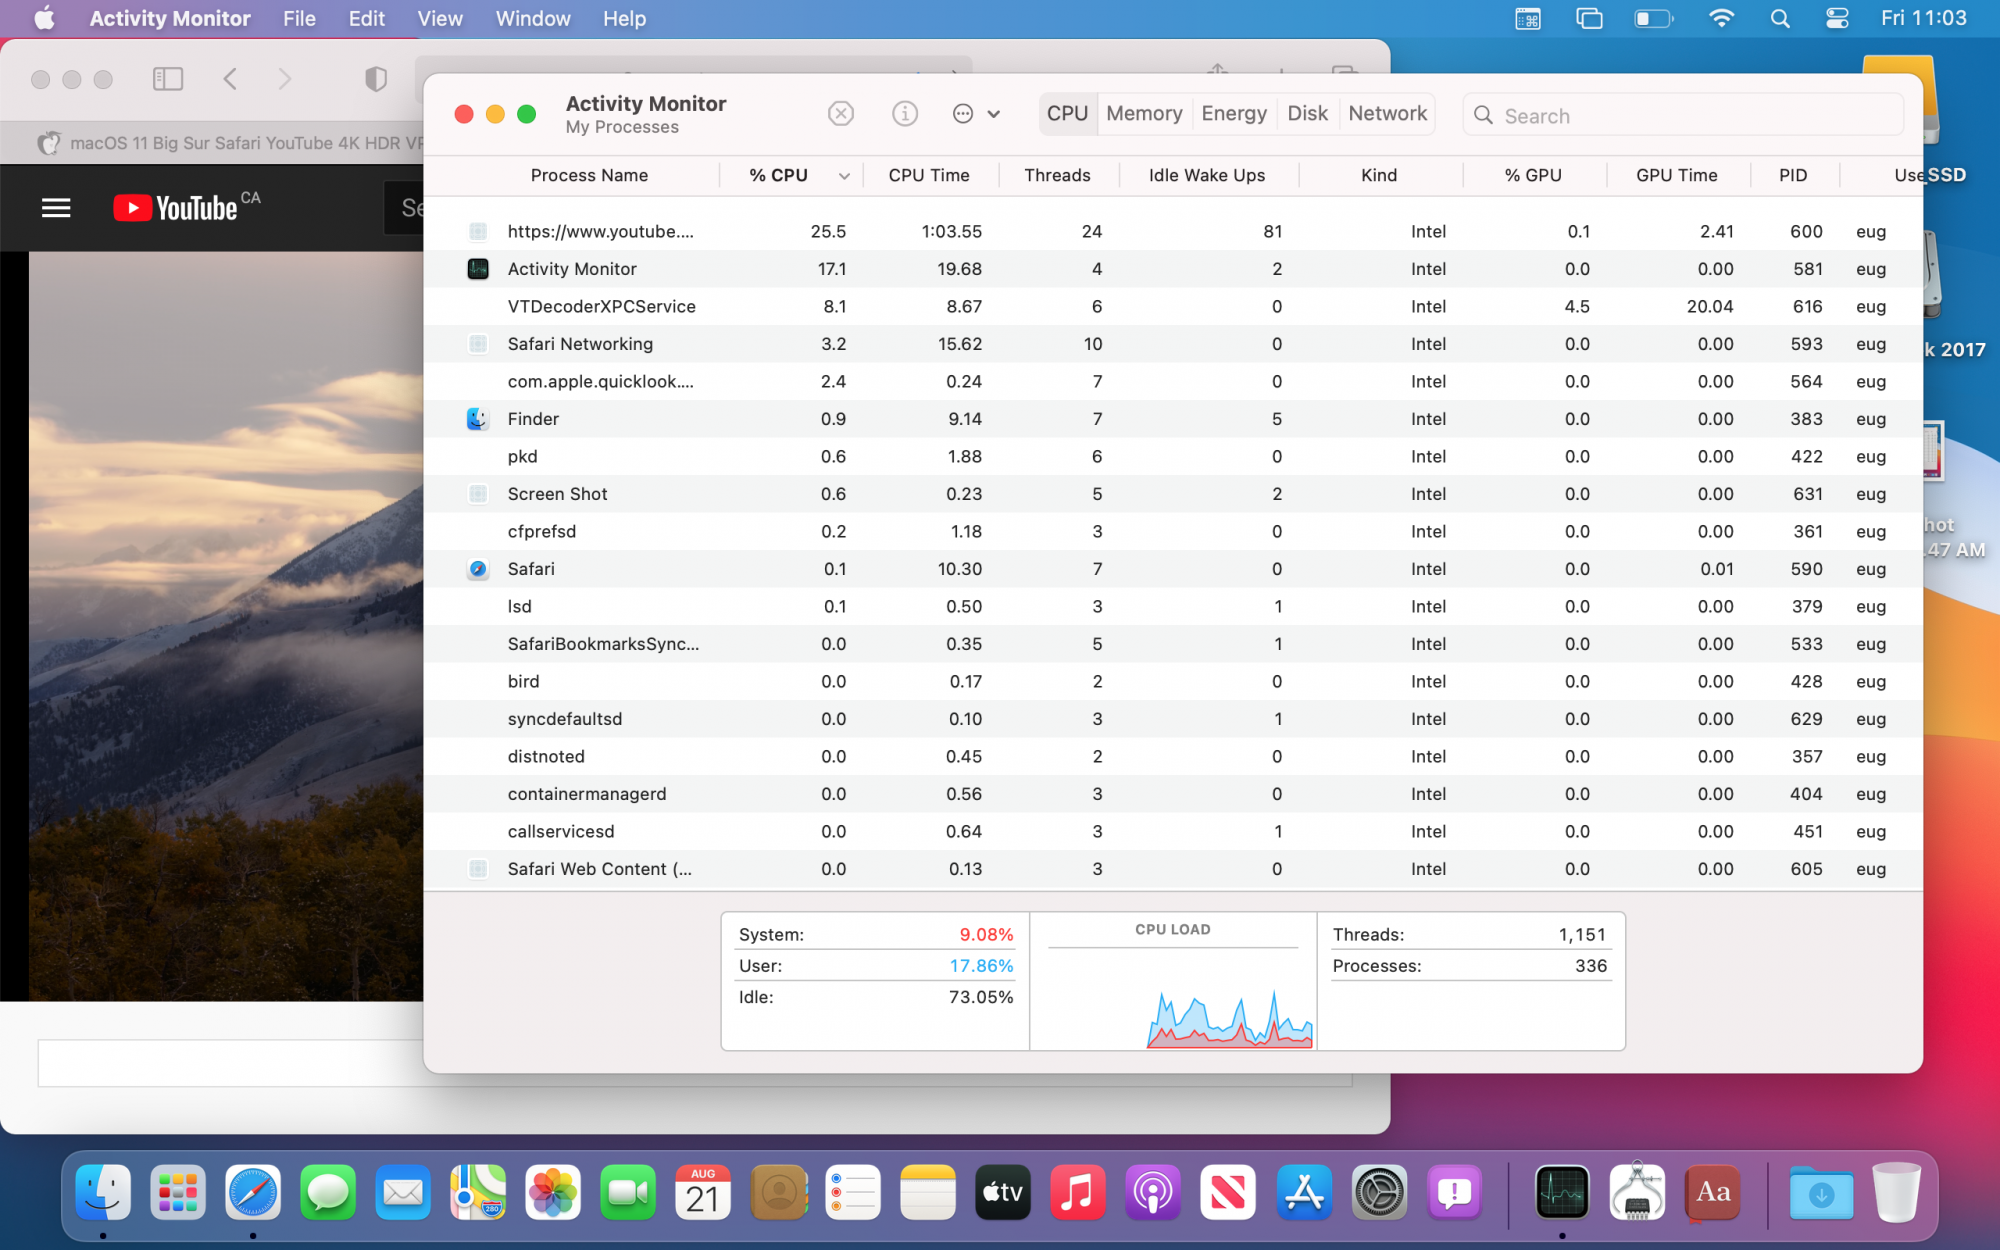Open Finder from the Dock
The image size is (2000, 1250).
103,1192
